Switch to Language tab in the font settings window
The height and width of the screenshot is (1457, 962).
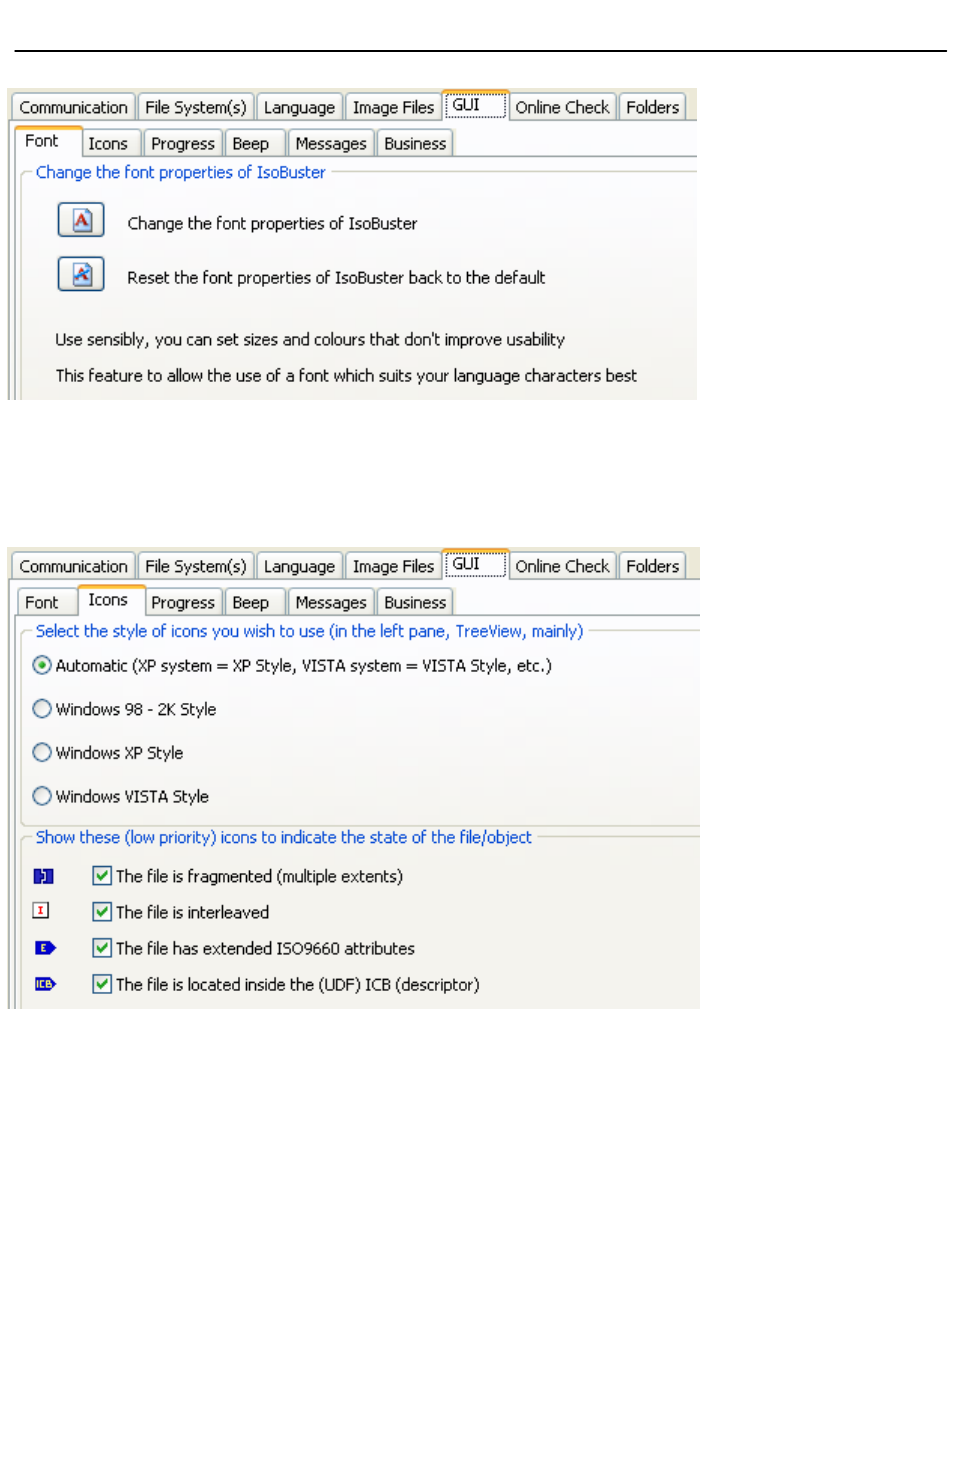[299, 107]
